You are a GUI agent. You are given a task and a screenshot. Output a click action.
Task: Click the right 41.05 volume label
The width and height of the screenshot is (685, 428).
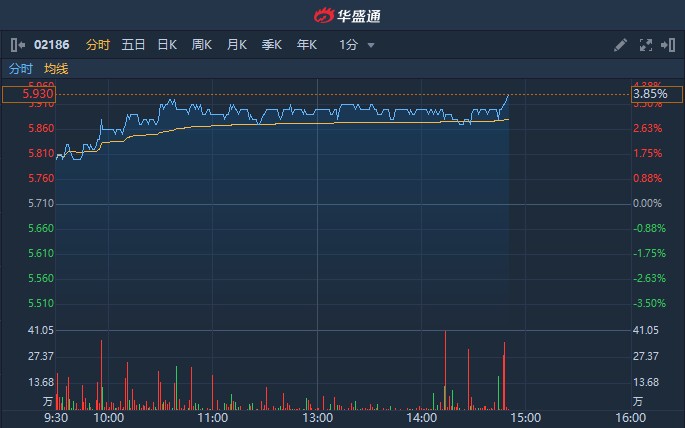tap(646, 330)
